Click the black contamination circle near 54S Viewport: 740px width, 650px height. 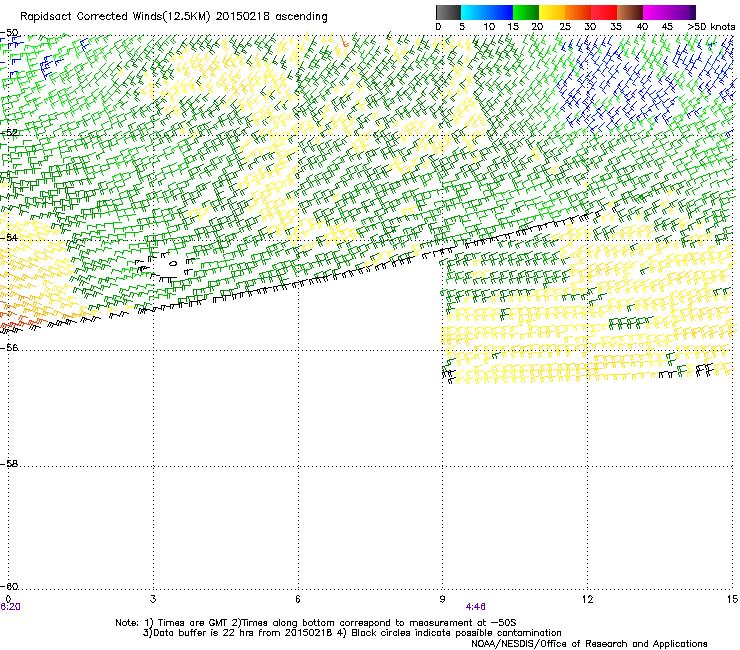point(173,263)
